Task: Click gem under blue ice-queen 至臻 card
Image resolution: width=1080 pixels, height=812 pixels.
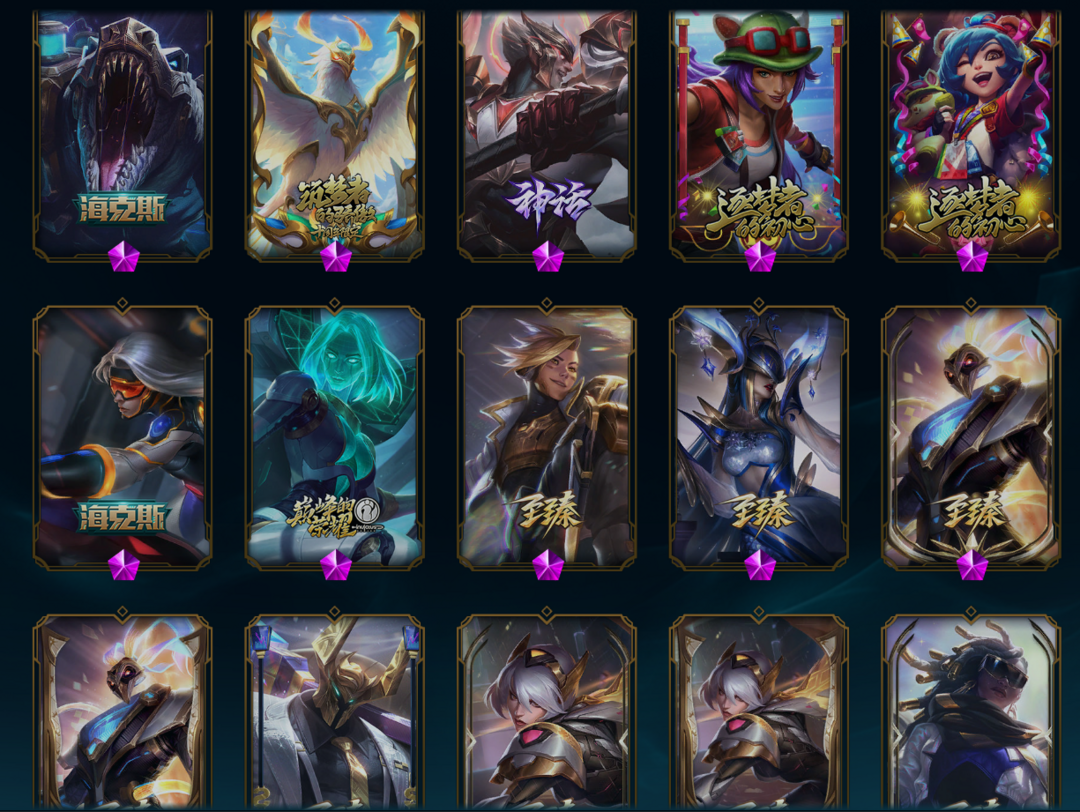Action: point(760,565)
